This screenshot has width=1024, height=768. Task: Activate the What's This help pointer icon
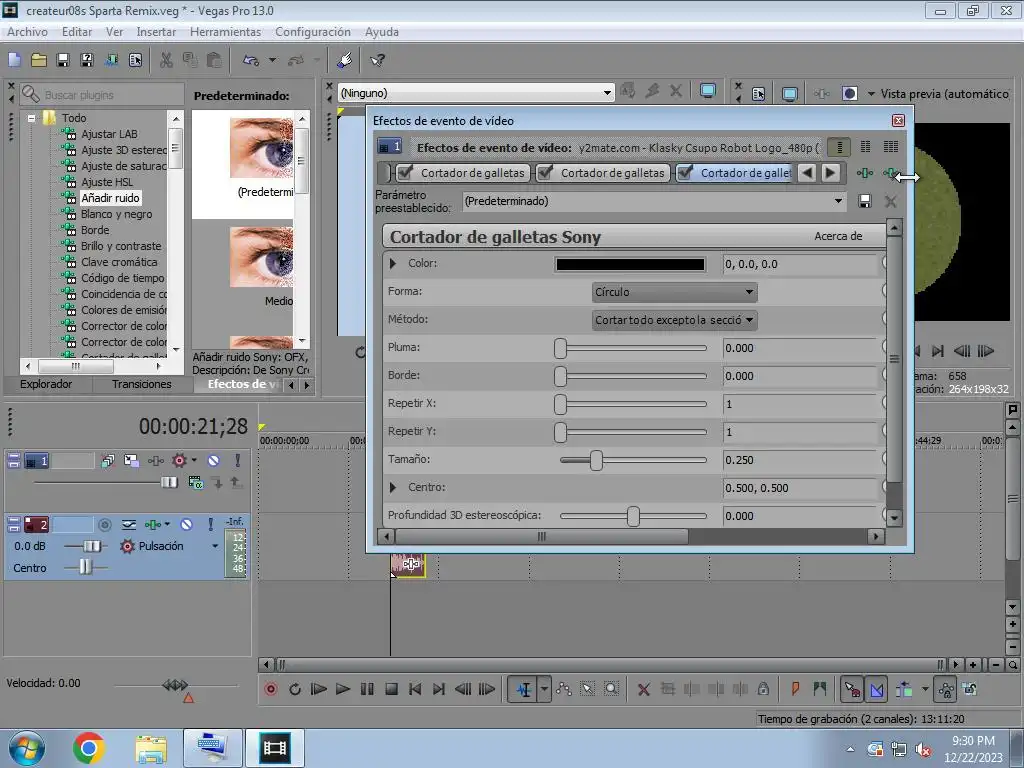[377, 60]
